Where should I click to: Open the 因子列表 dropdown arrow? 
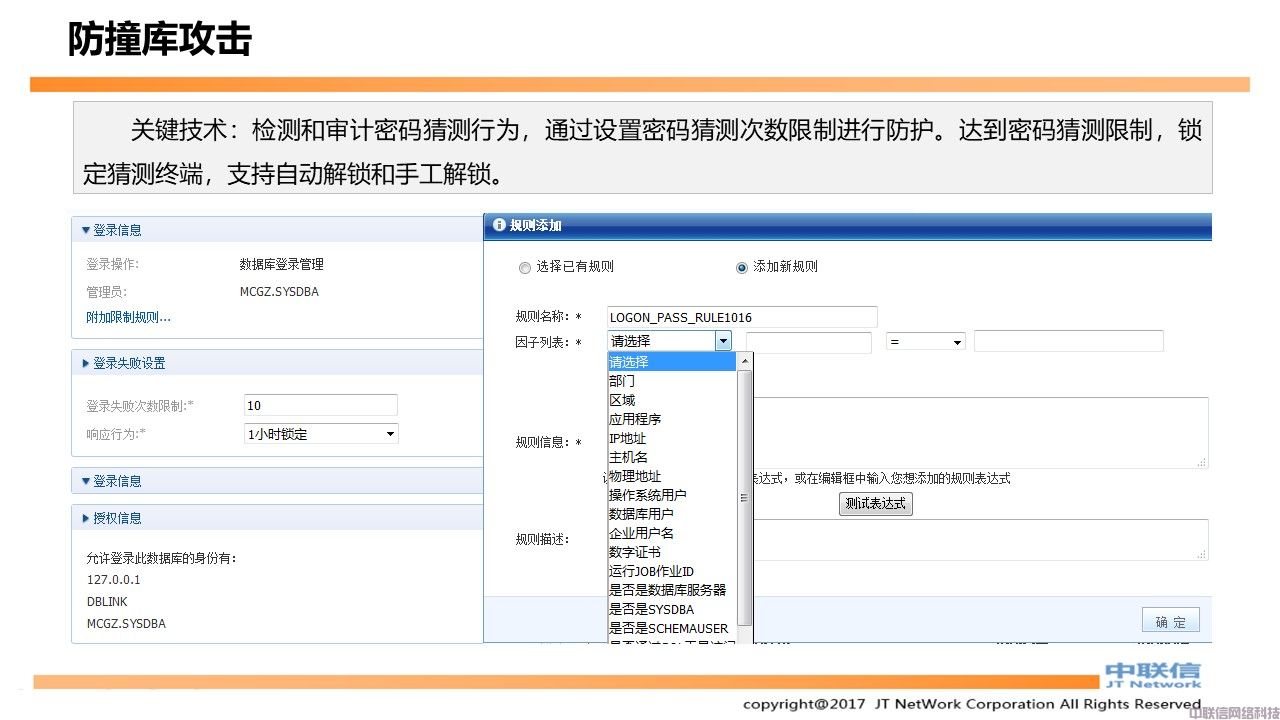pyautogui.click(x=723, y=341)
